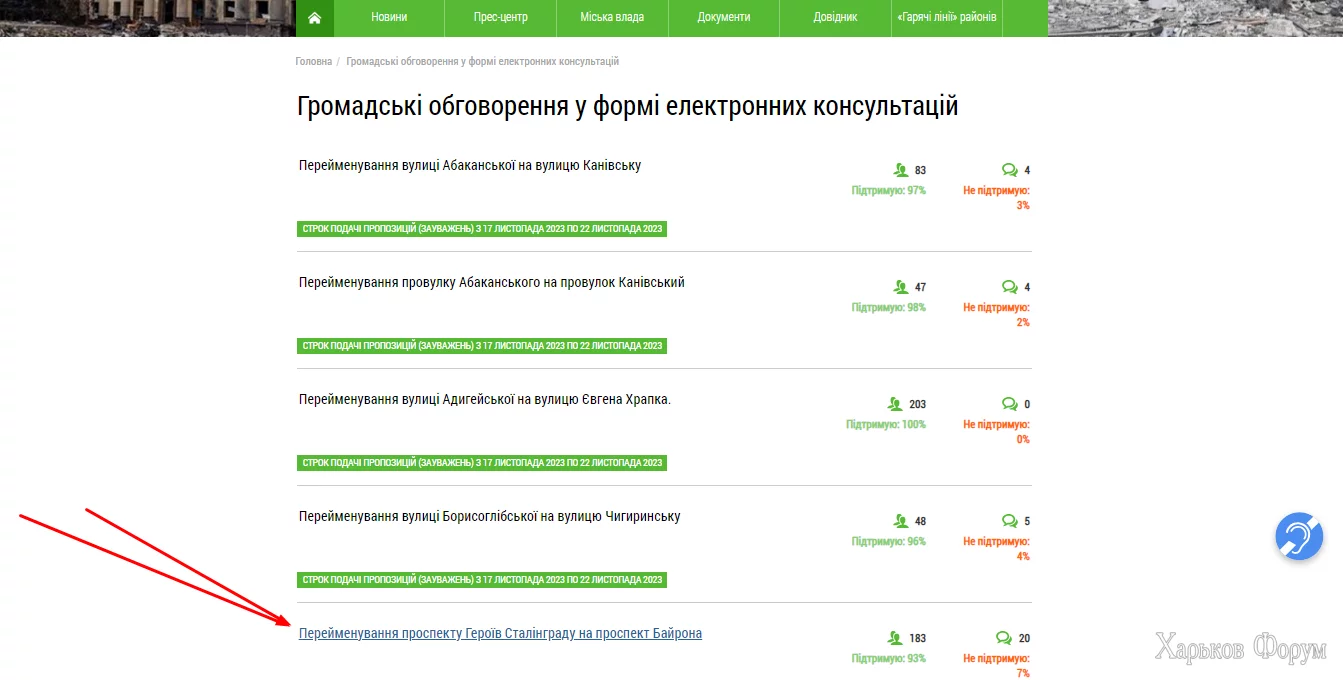Go to the home page icon
This screenshot has height=680, width=1343.
tap(315, 17)
